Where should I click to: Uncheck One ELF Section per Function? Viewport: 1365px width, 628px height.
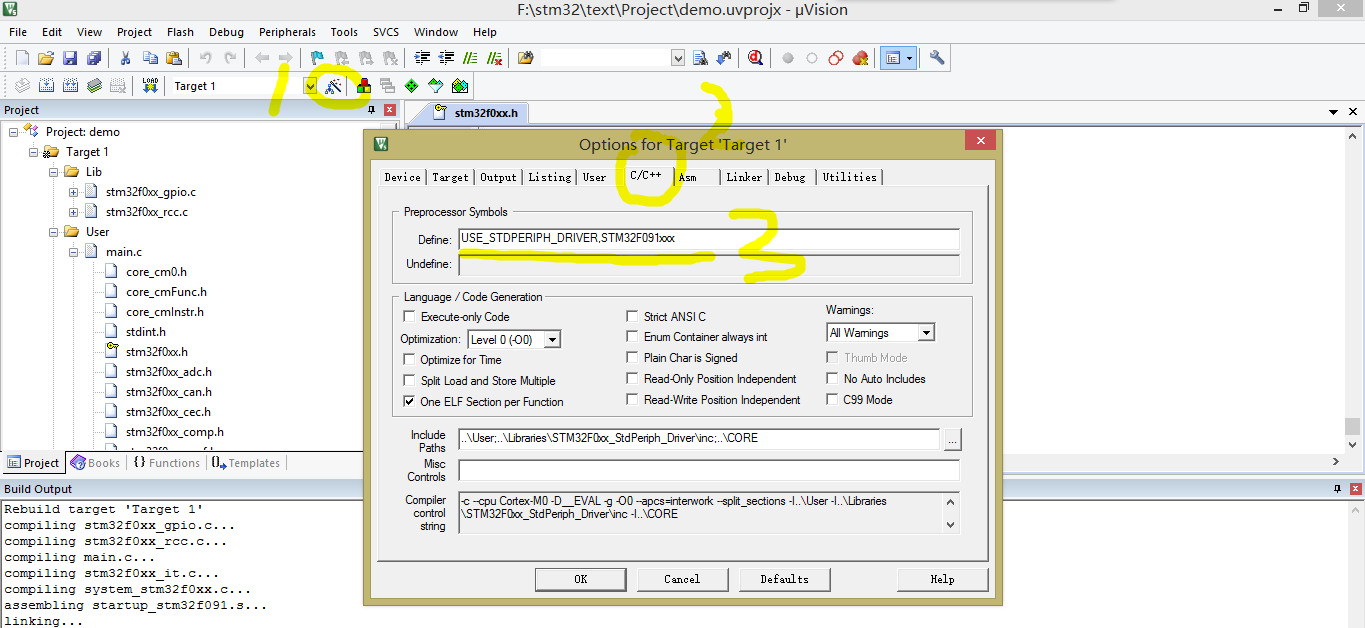(410, 402)
